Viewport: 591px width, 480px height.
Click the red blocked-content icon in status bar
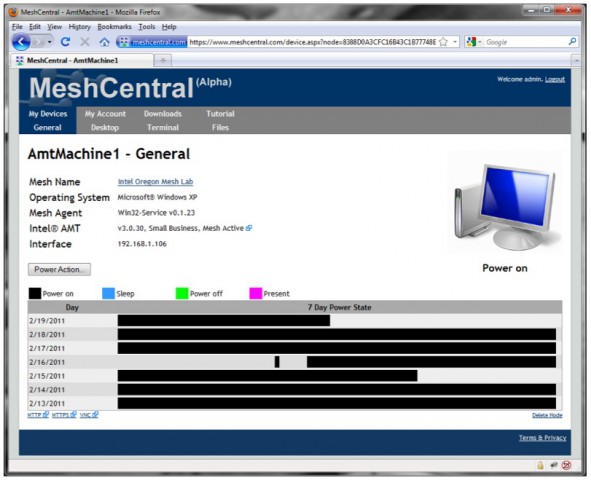click(566, 465)
